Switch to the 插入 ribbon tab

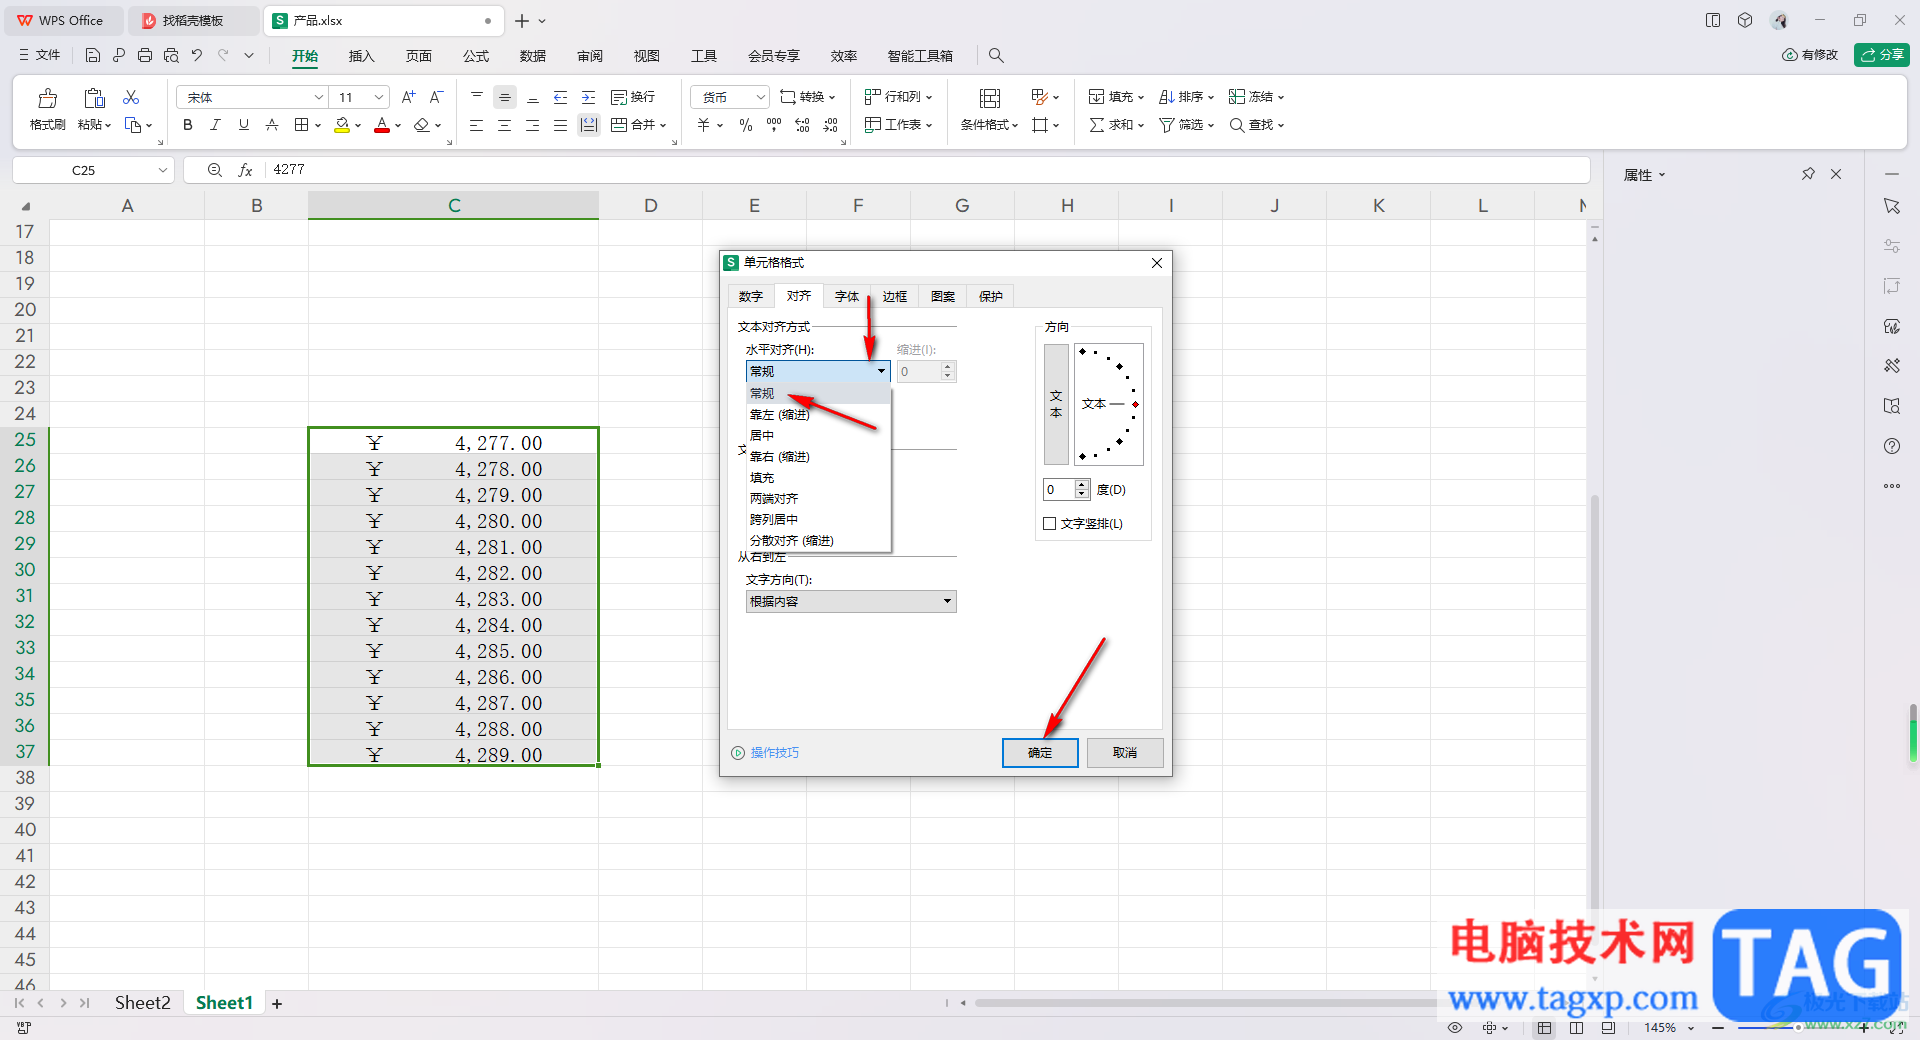(x=361, y=56)
